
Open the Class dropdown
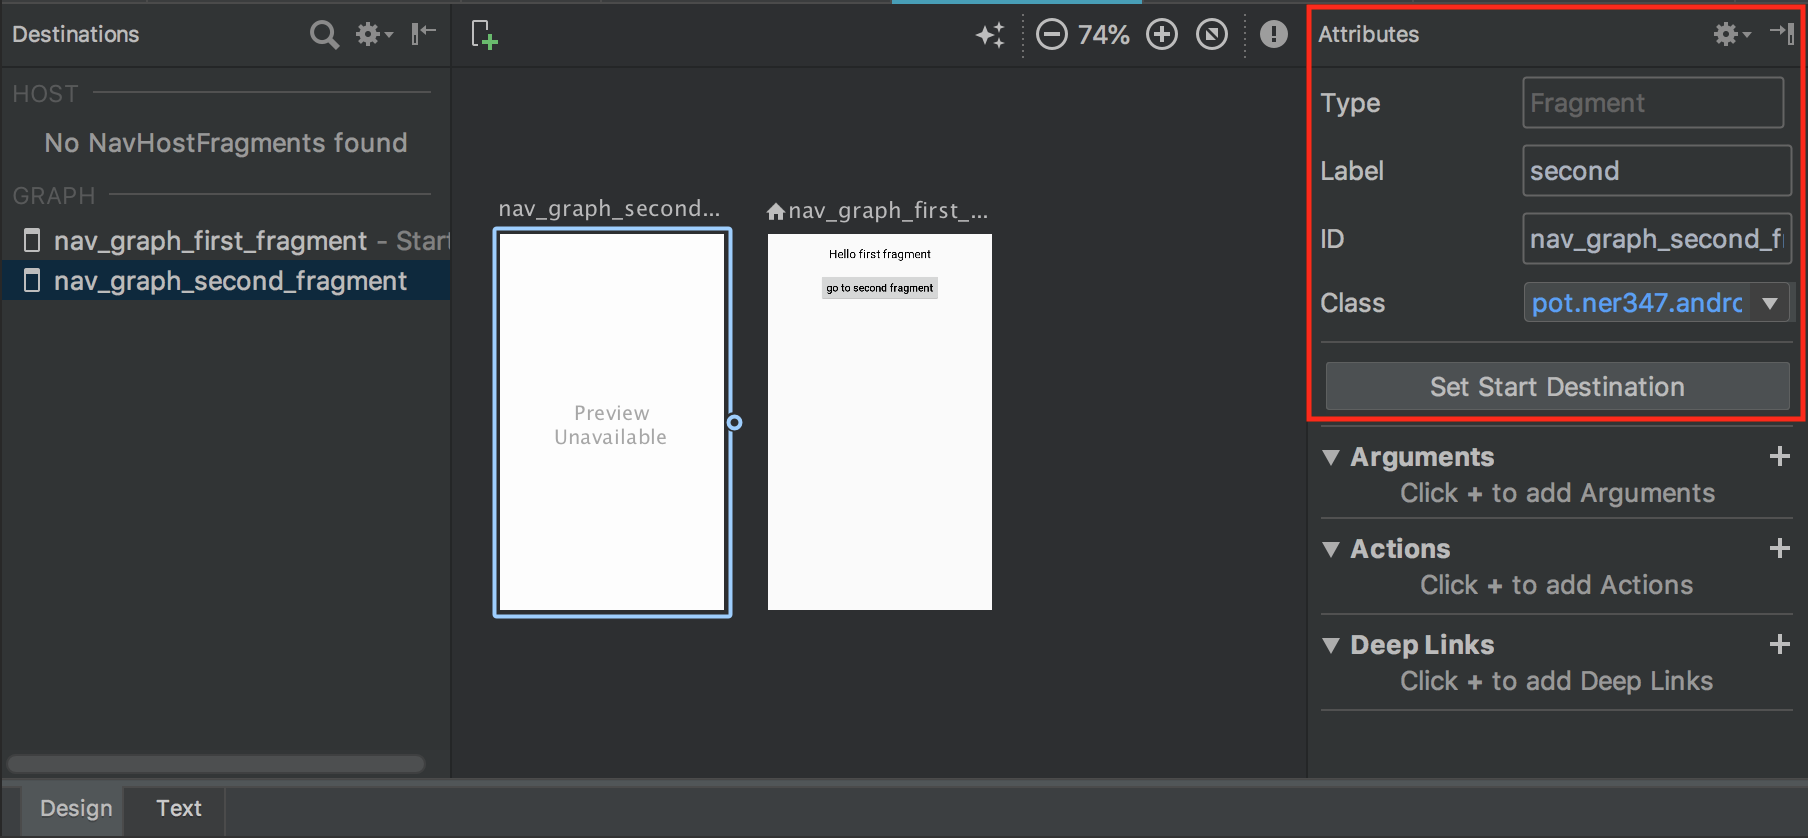point(1769,303)
